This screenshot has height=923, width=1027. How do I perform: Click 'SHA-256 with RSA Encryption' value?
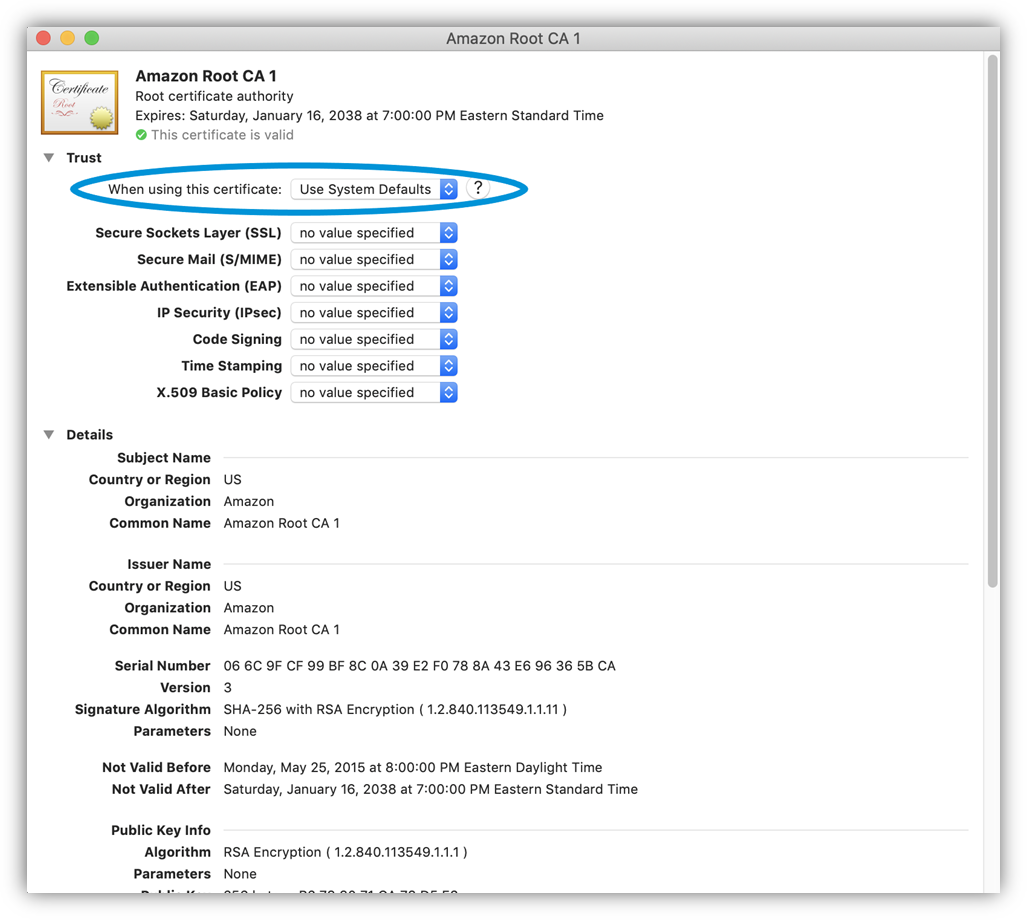click(395, 709)
